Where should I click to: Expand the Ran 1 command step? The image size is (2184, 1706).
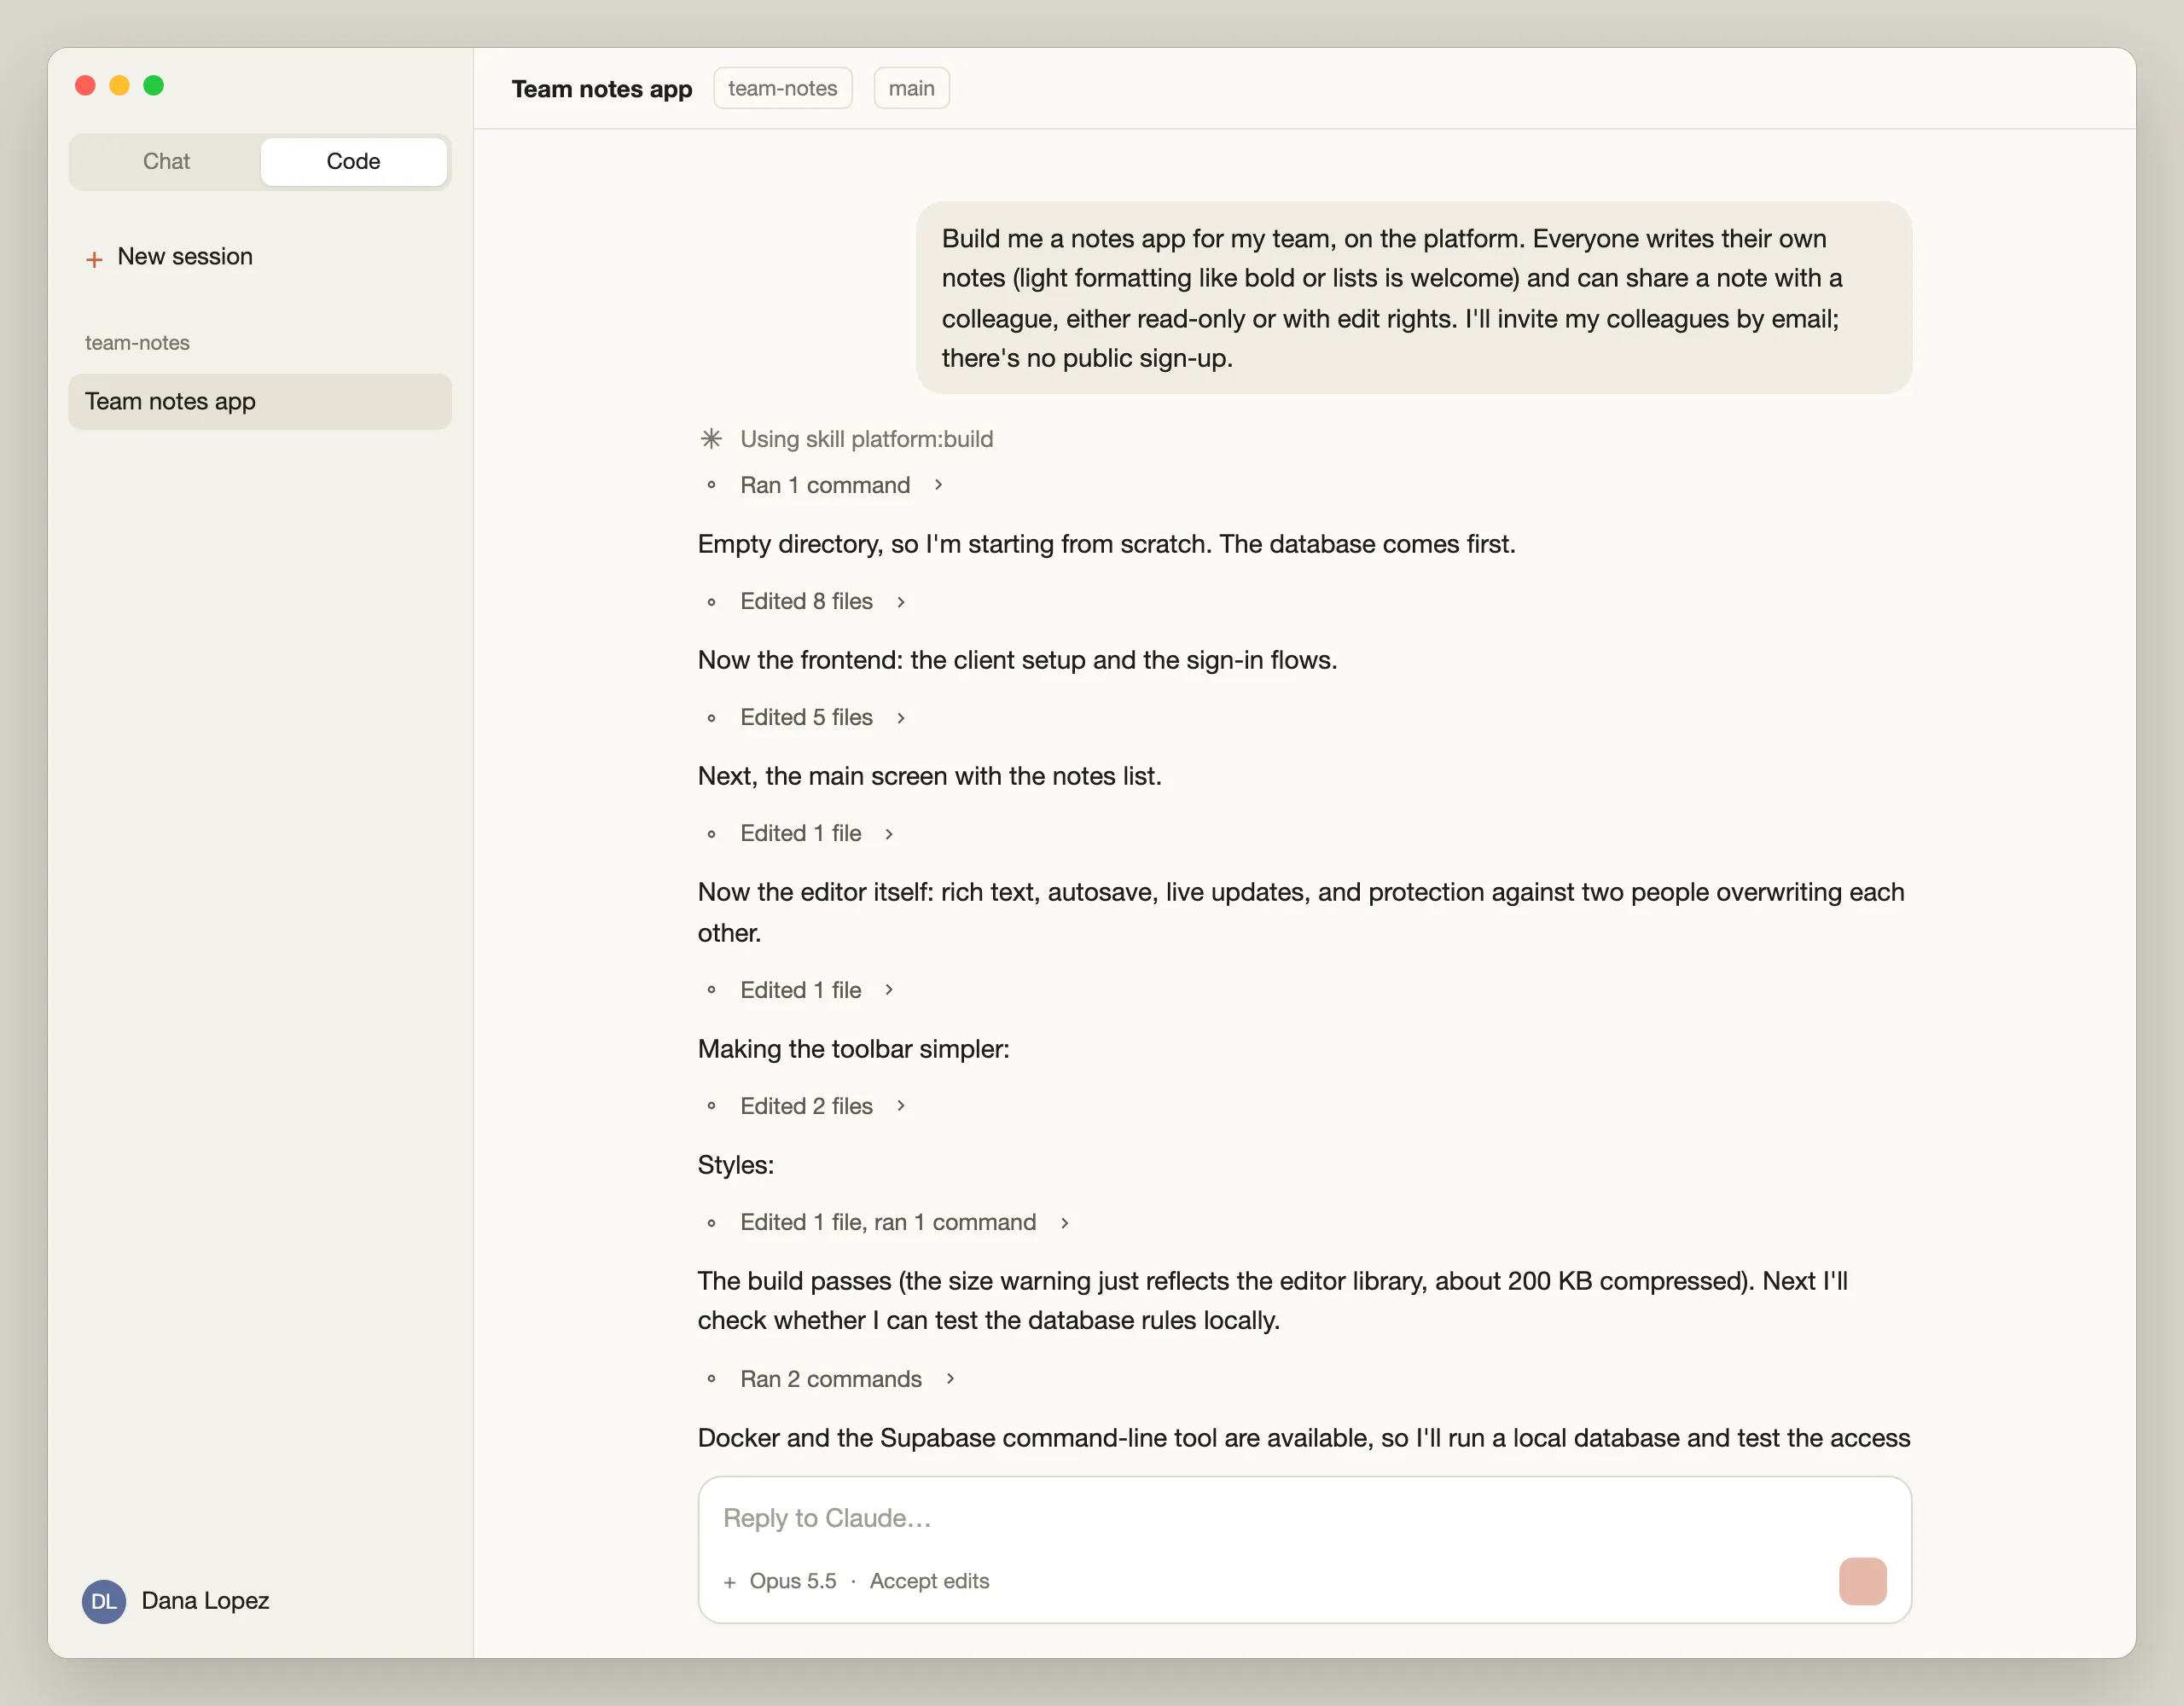coord(841,485)
